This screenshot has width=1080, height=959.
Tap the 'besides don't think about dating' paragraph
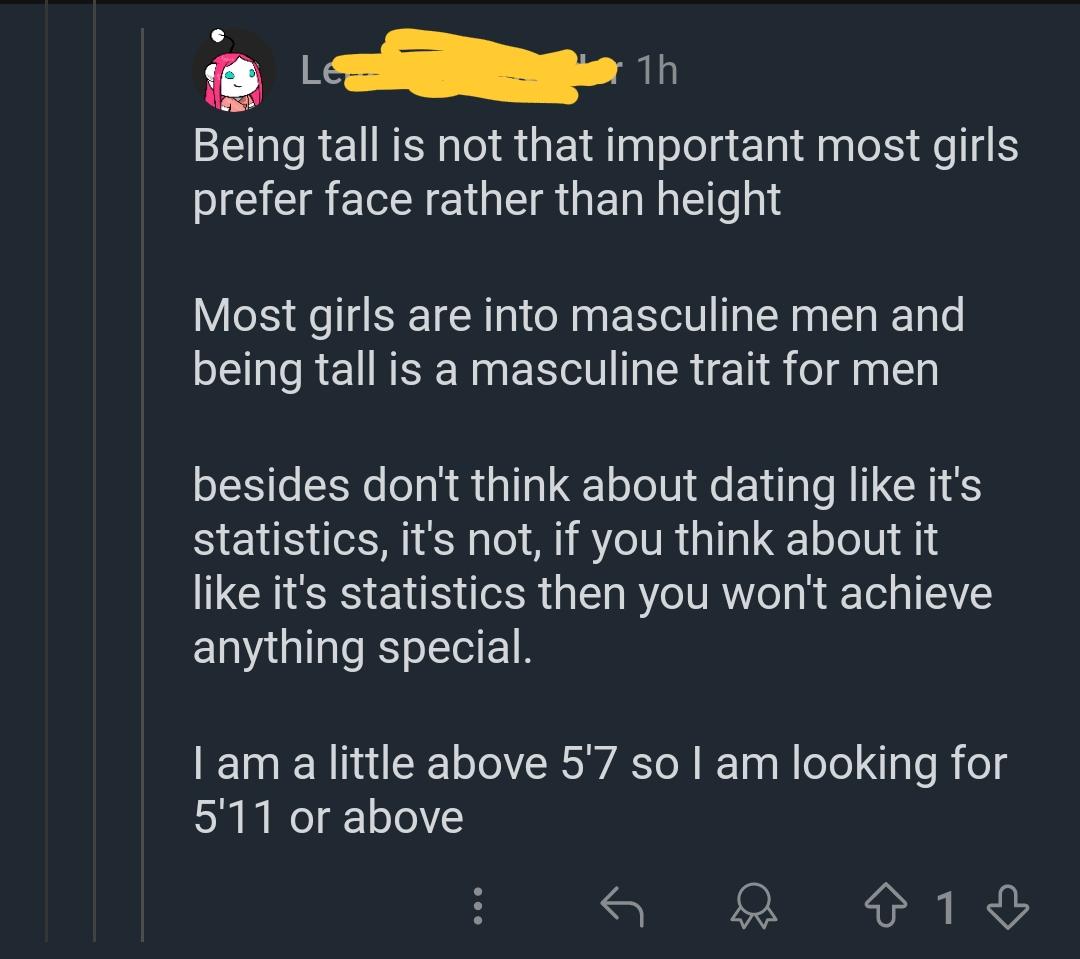pyautogui.click(x=592, y=566)
